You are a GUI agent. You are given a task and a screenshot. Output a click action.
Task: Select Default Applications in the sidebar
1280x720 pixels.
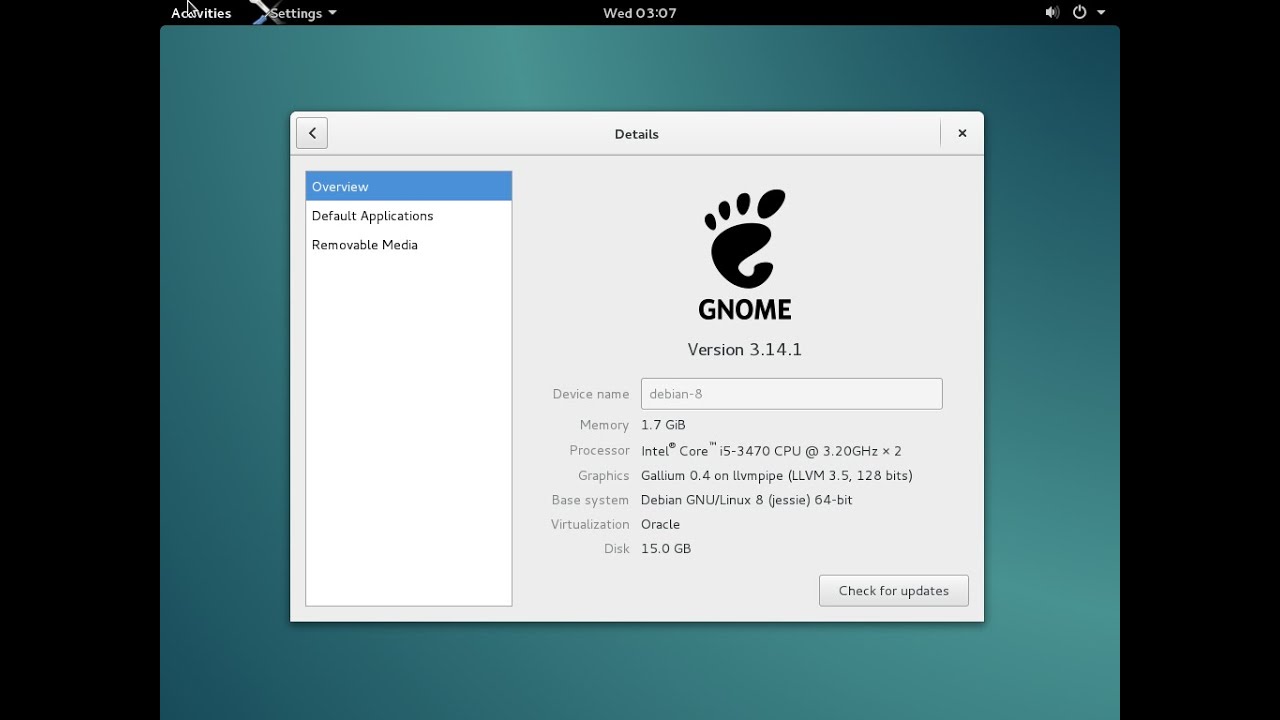click(x=409, y=215)
